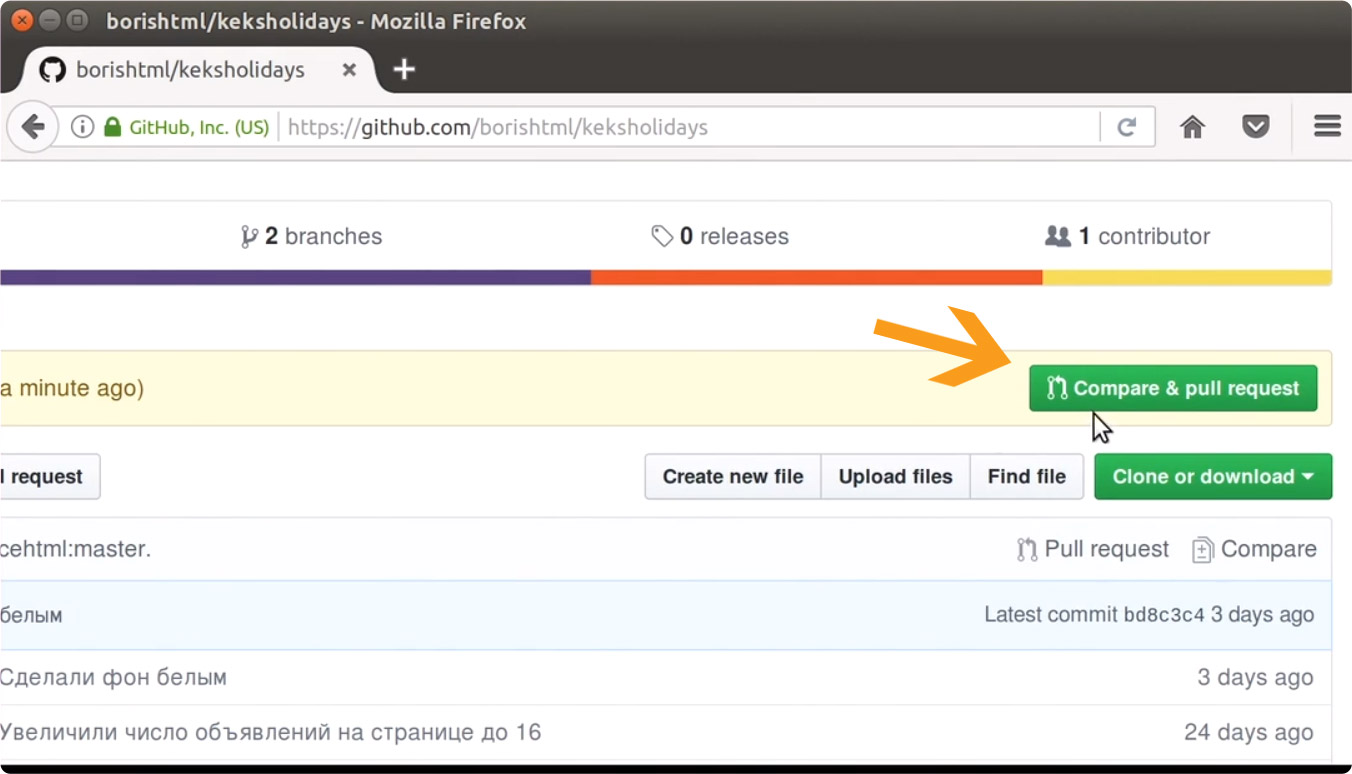
Task: Click the Find file button
Action: (1027, 477)
